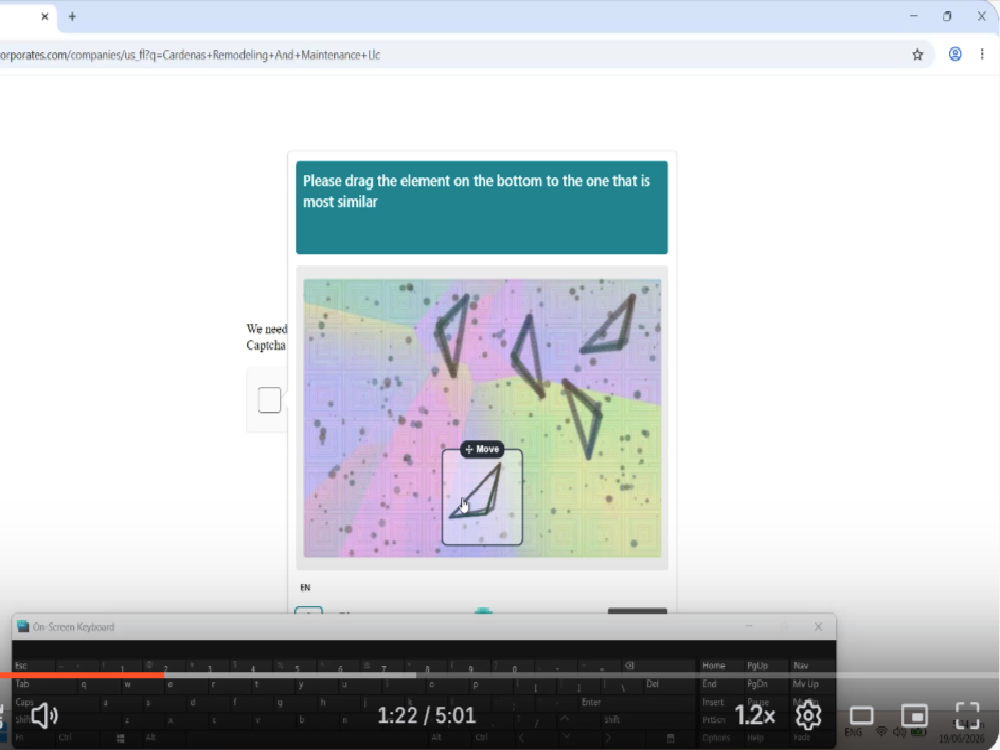Switch to theater mode view

(x=861, y=716)
